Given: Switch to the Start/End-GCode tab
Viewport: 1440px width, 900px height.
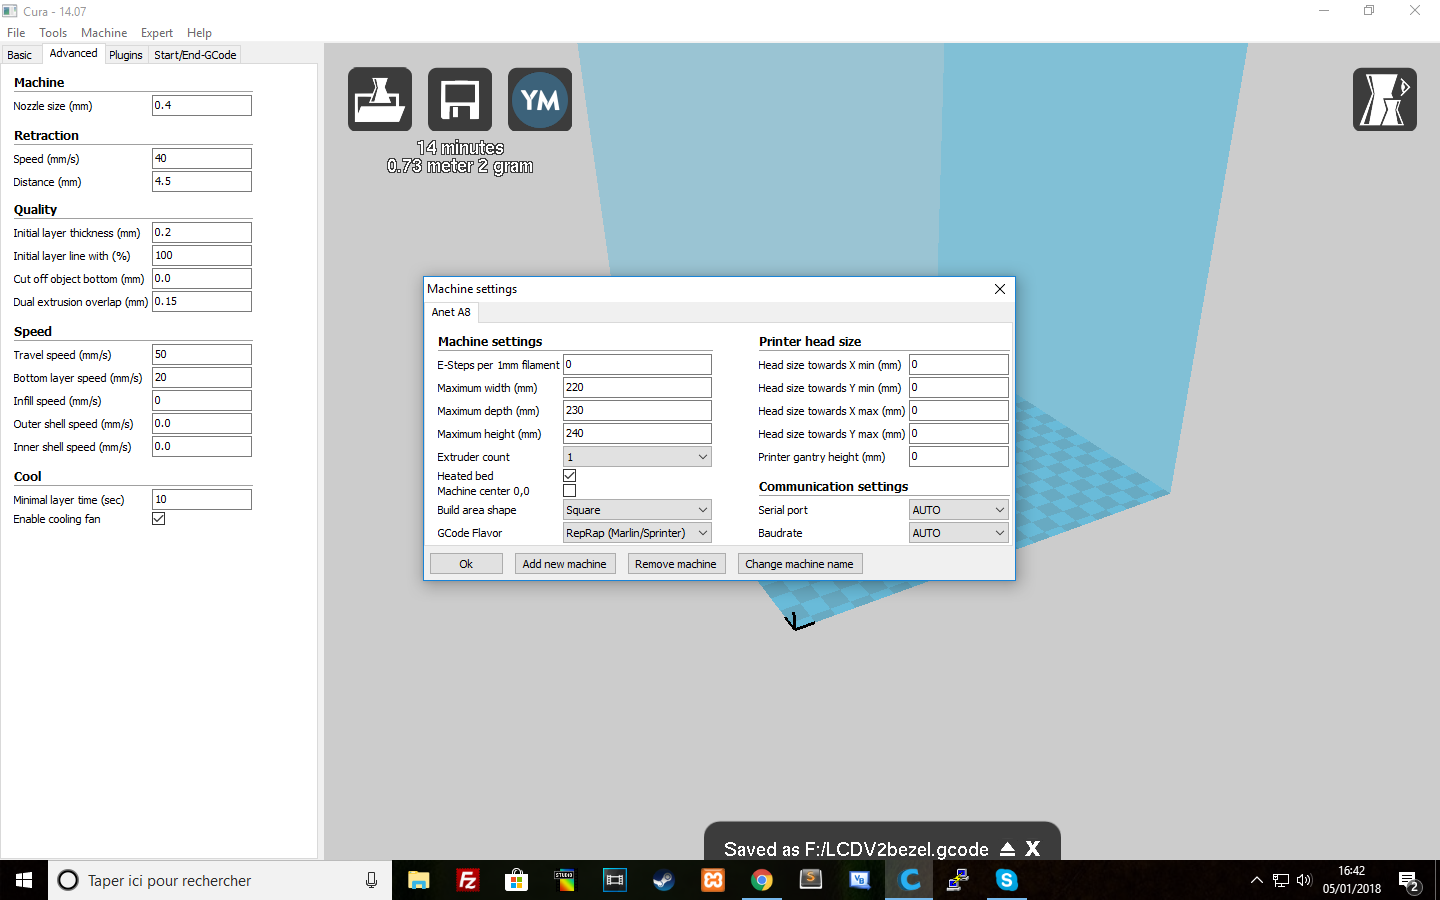Looking at the screenshot, I should coord(195,55).
